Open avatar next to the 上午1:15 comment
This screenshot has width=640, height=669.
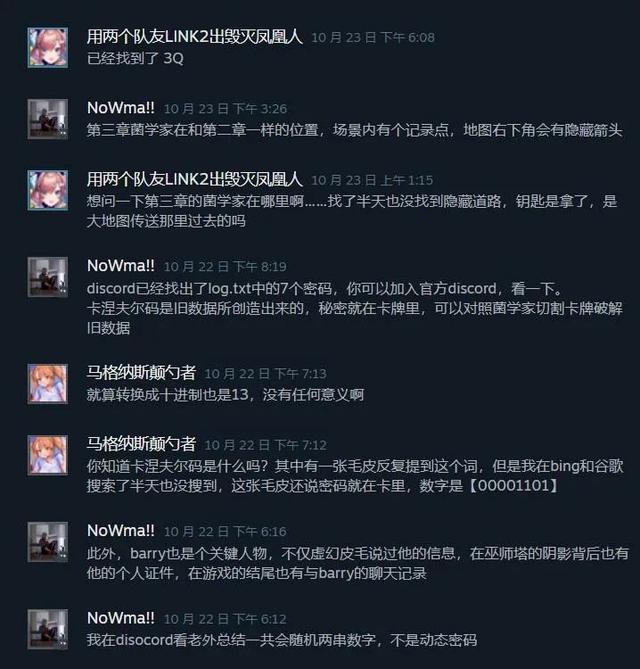[48, 190]
